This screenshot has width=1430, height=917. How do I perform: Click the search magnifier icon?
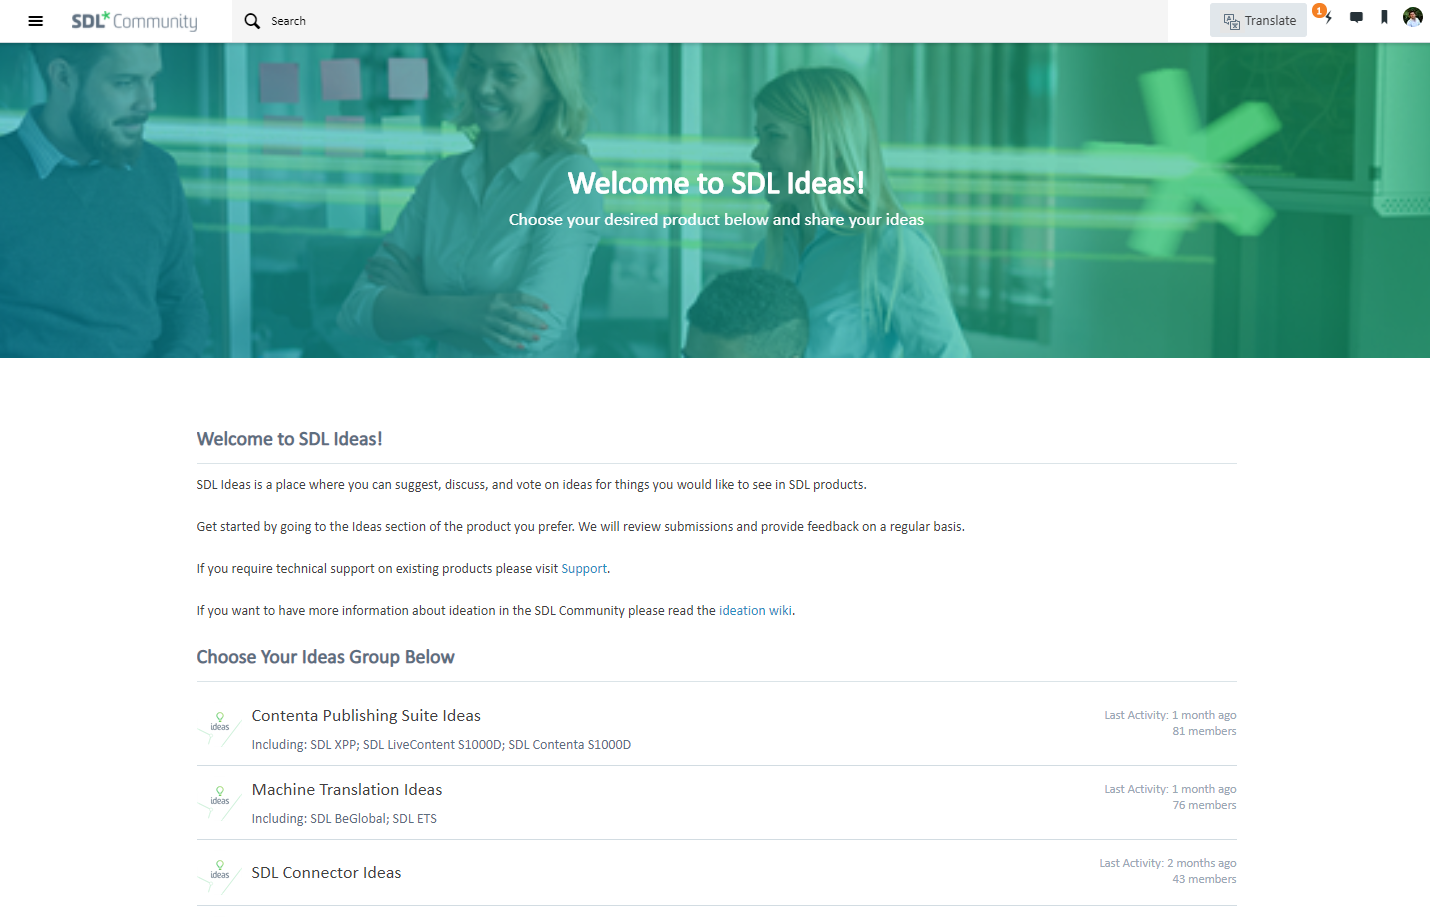252,21
